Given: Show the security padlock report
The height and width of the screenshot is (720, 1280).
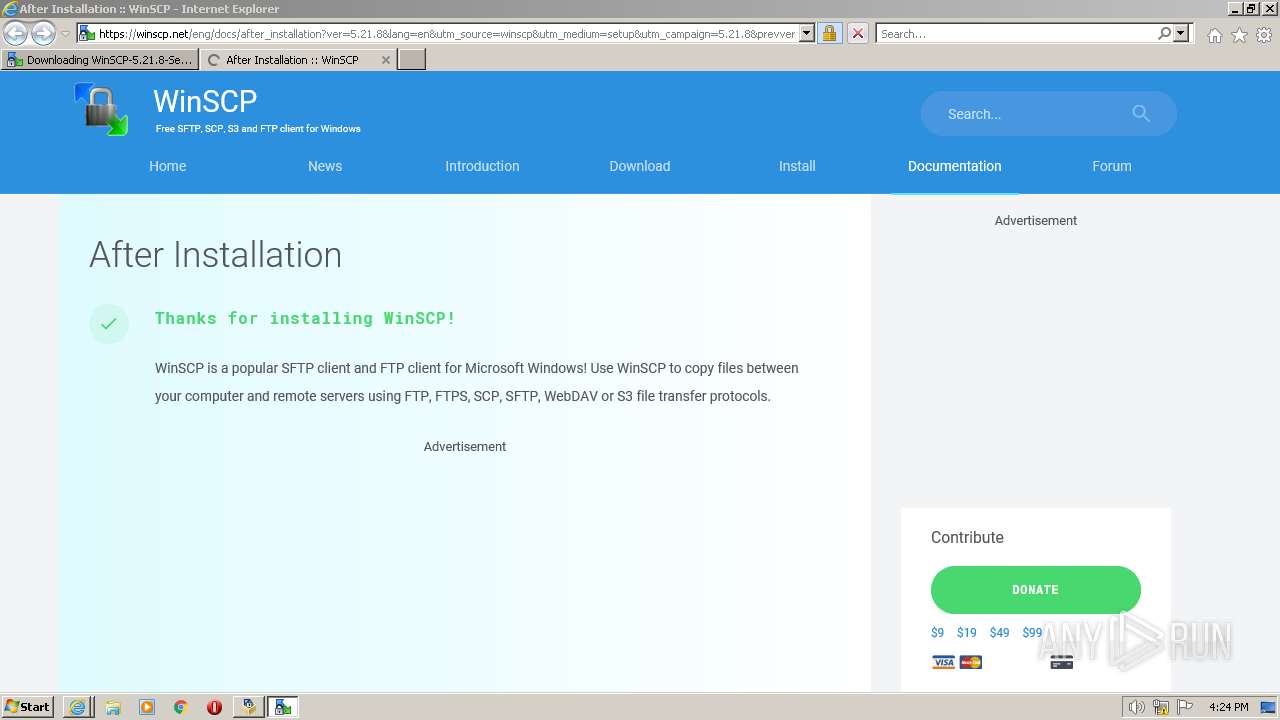Looking at the screenshot, I should 829,33.
